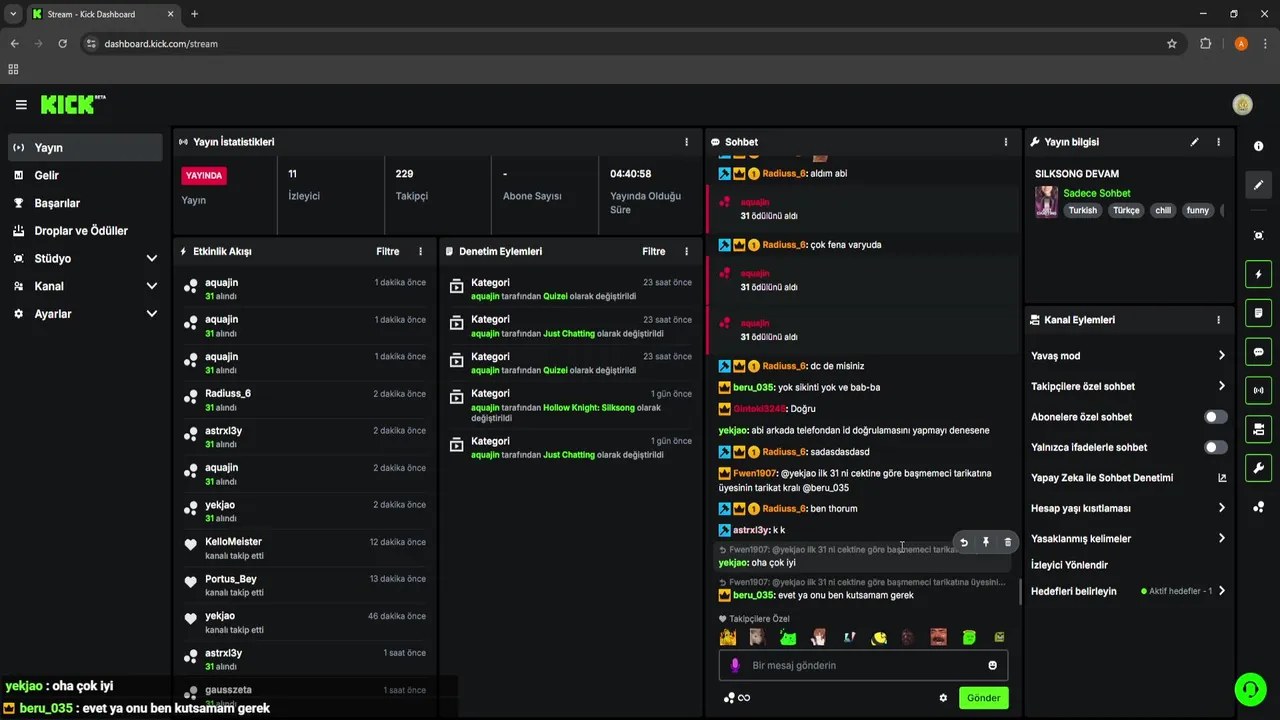The height and width of the screenshot is (720, 1280).
Task: Go to Başarılar in sidebar
Action: [85, 203]
